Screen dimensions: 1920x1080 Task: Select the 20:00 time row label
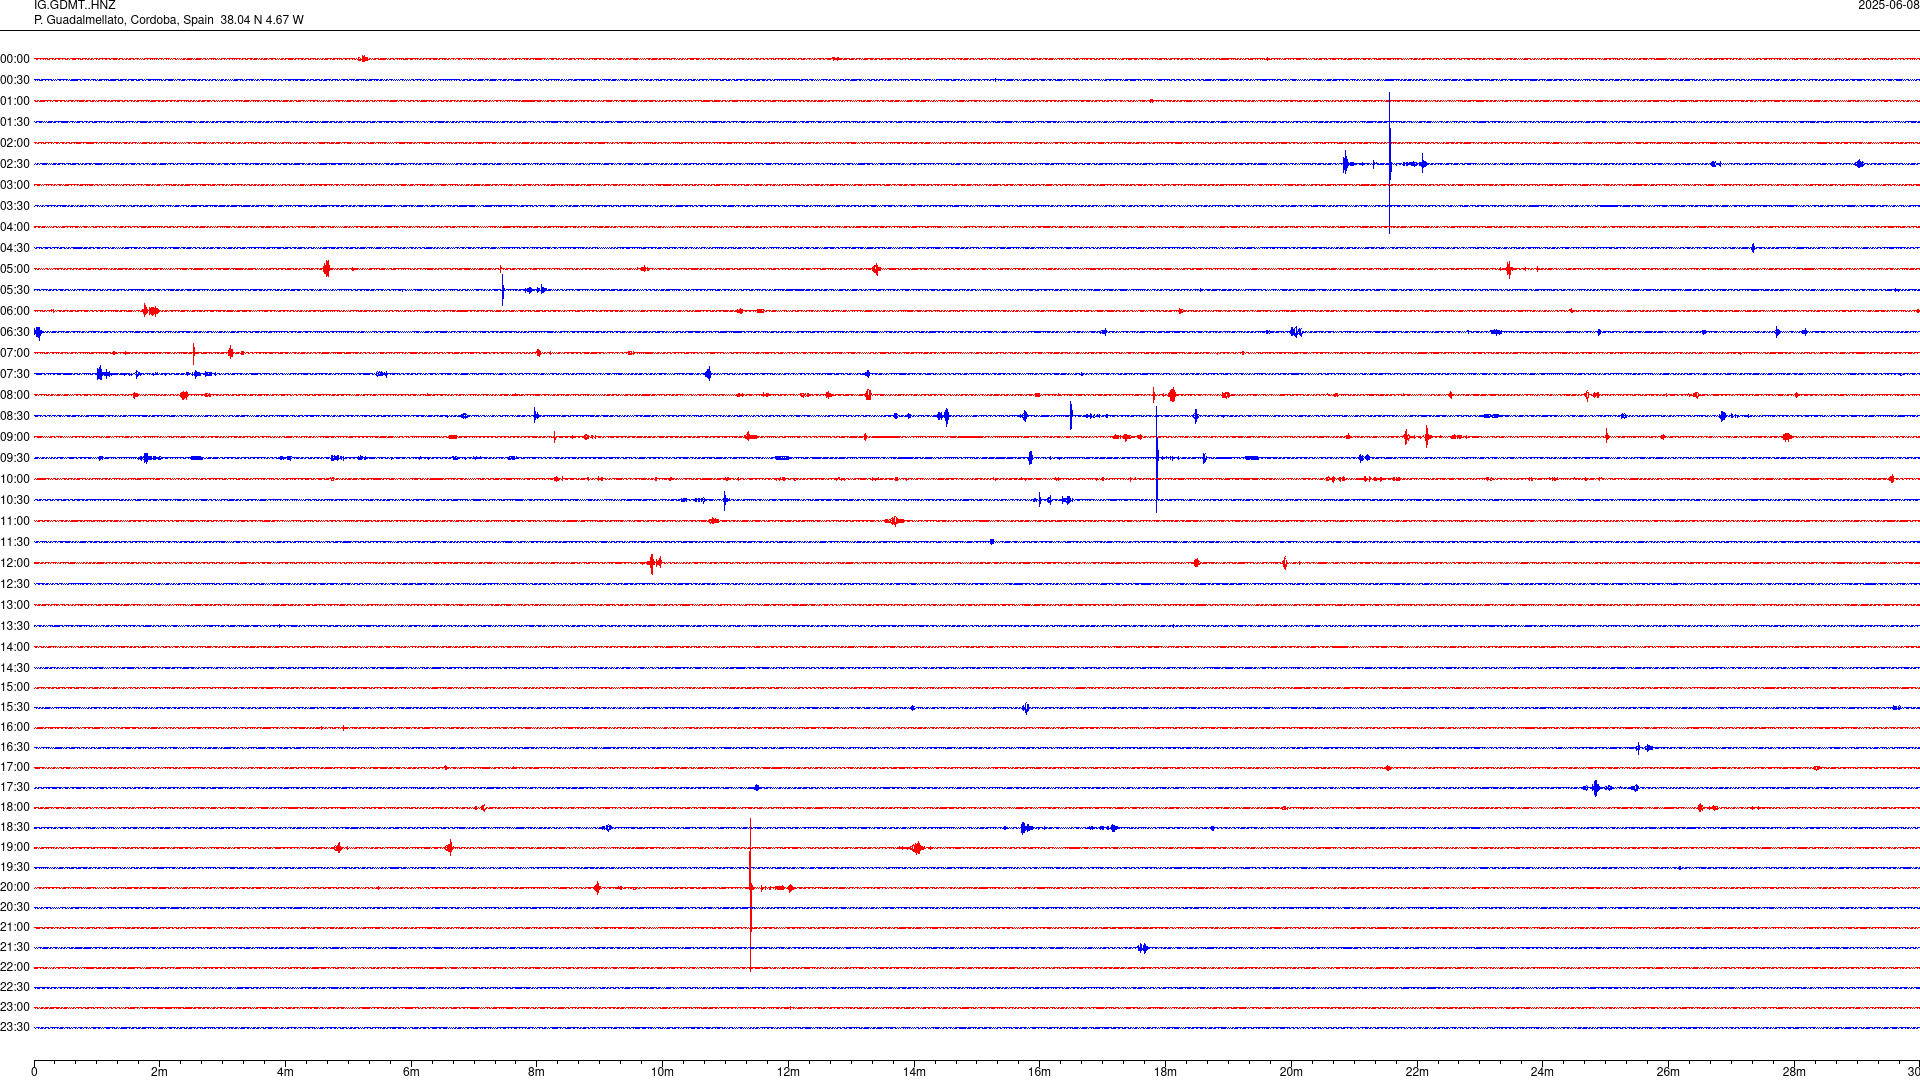click(x=15, y=887)
